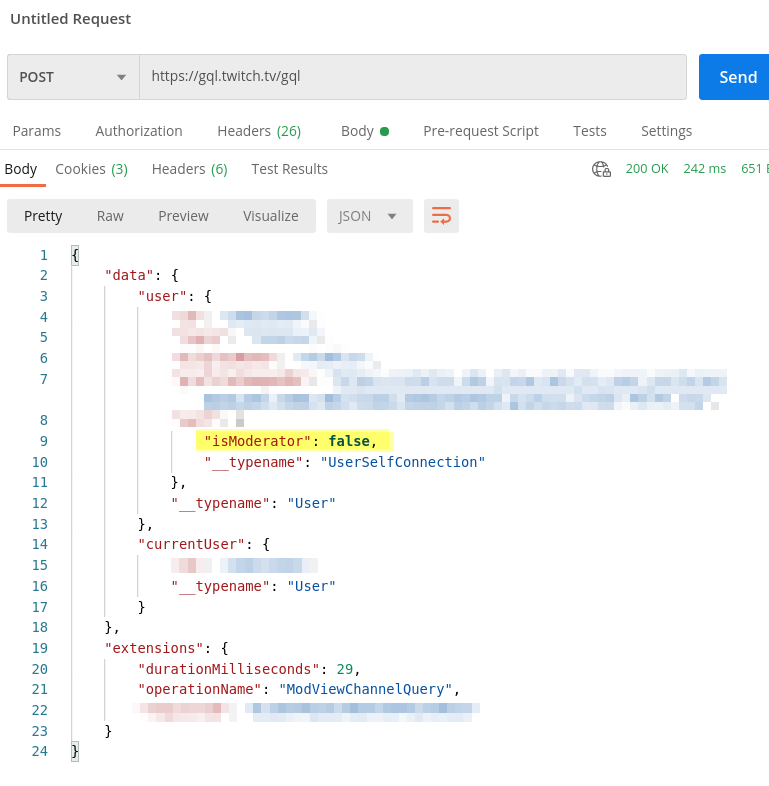Click the request URL field
769x786 pixels.
413,77
